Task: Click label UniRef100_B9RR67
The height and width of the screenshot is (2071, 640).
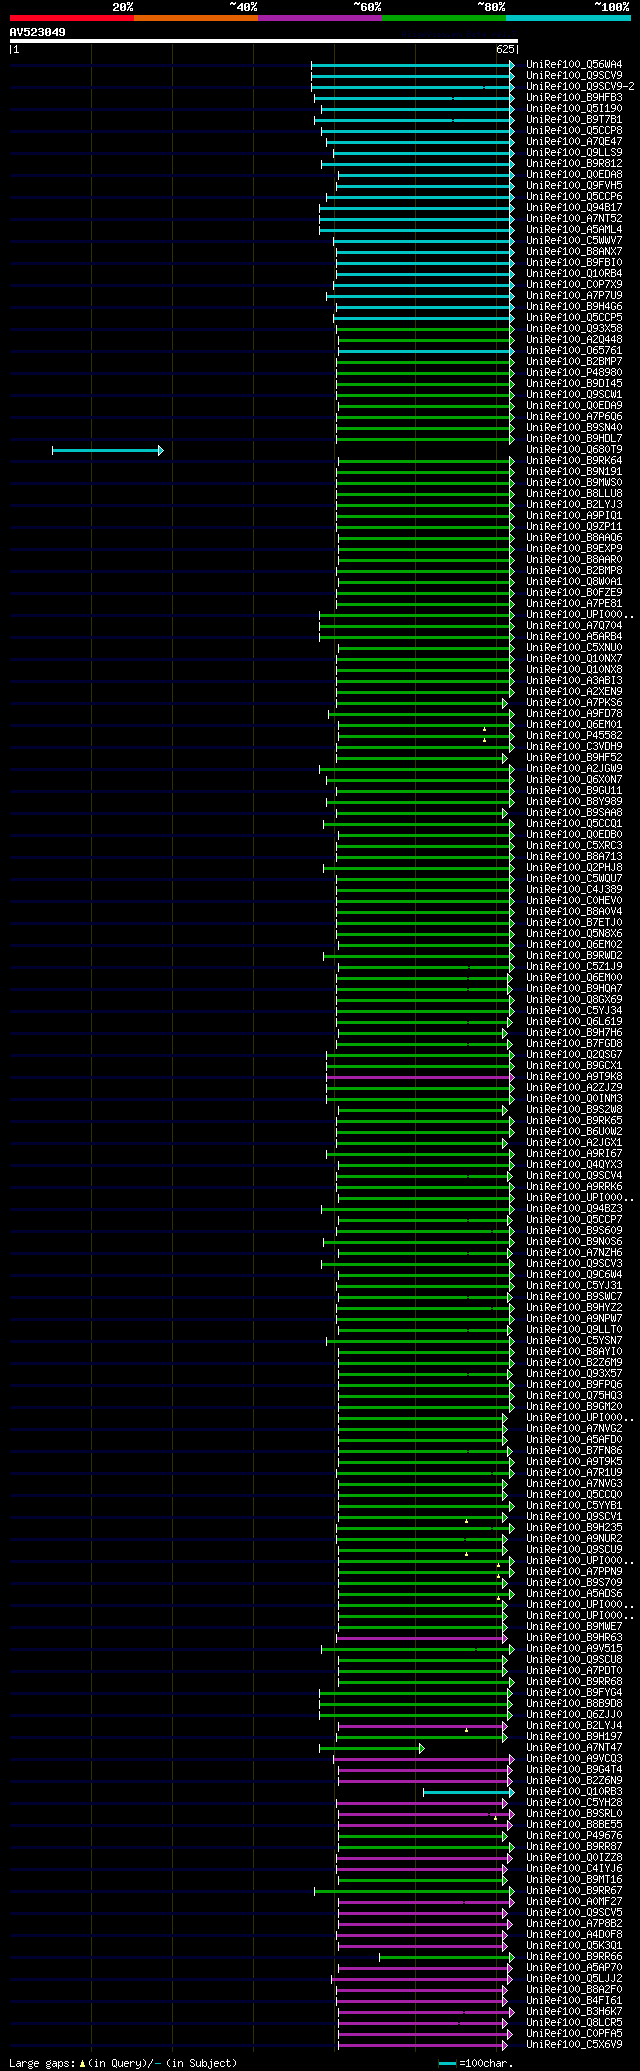Action: click(x=574, y=1891)
